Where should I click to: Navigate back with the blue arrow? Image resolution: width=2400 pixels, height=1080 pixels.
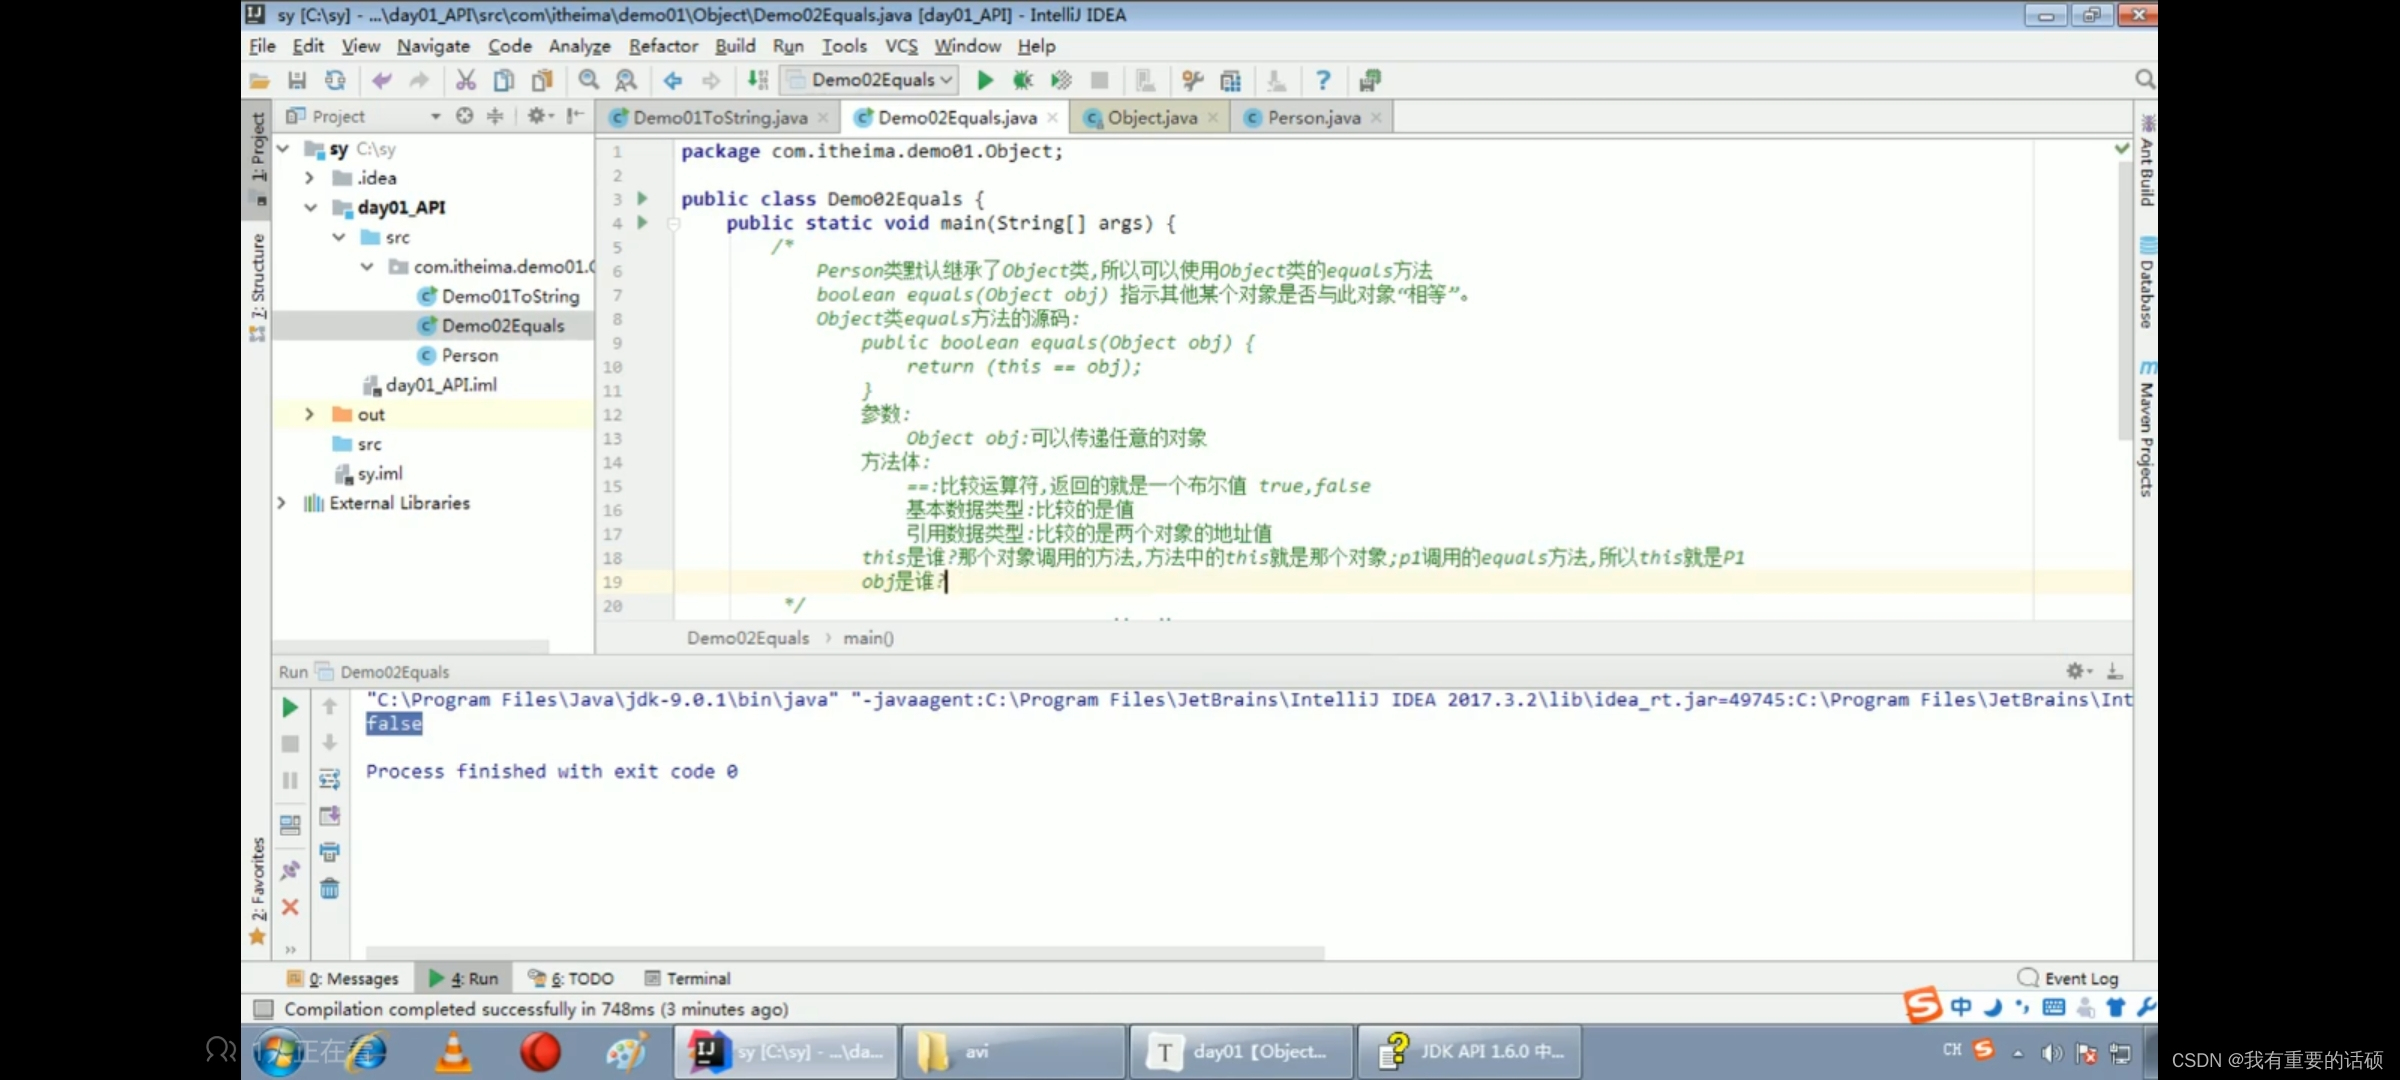point(672,80)
